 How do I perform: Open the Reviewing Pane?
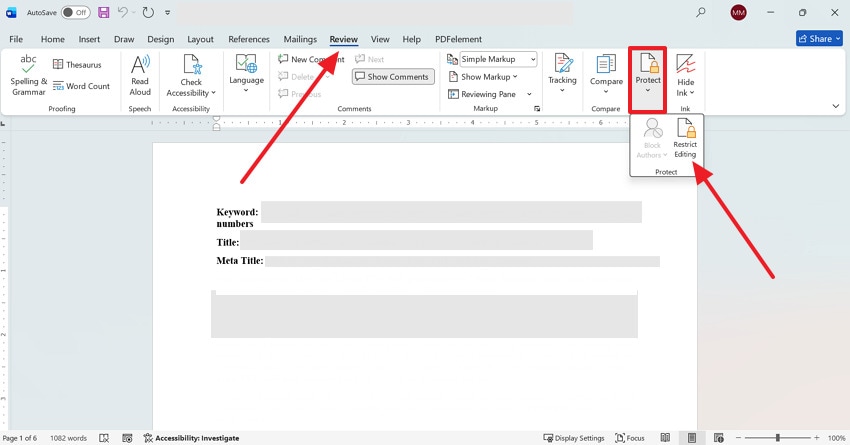click(482, 94)
